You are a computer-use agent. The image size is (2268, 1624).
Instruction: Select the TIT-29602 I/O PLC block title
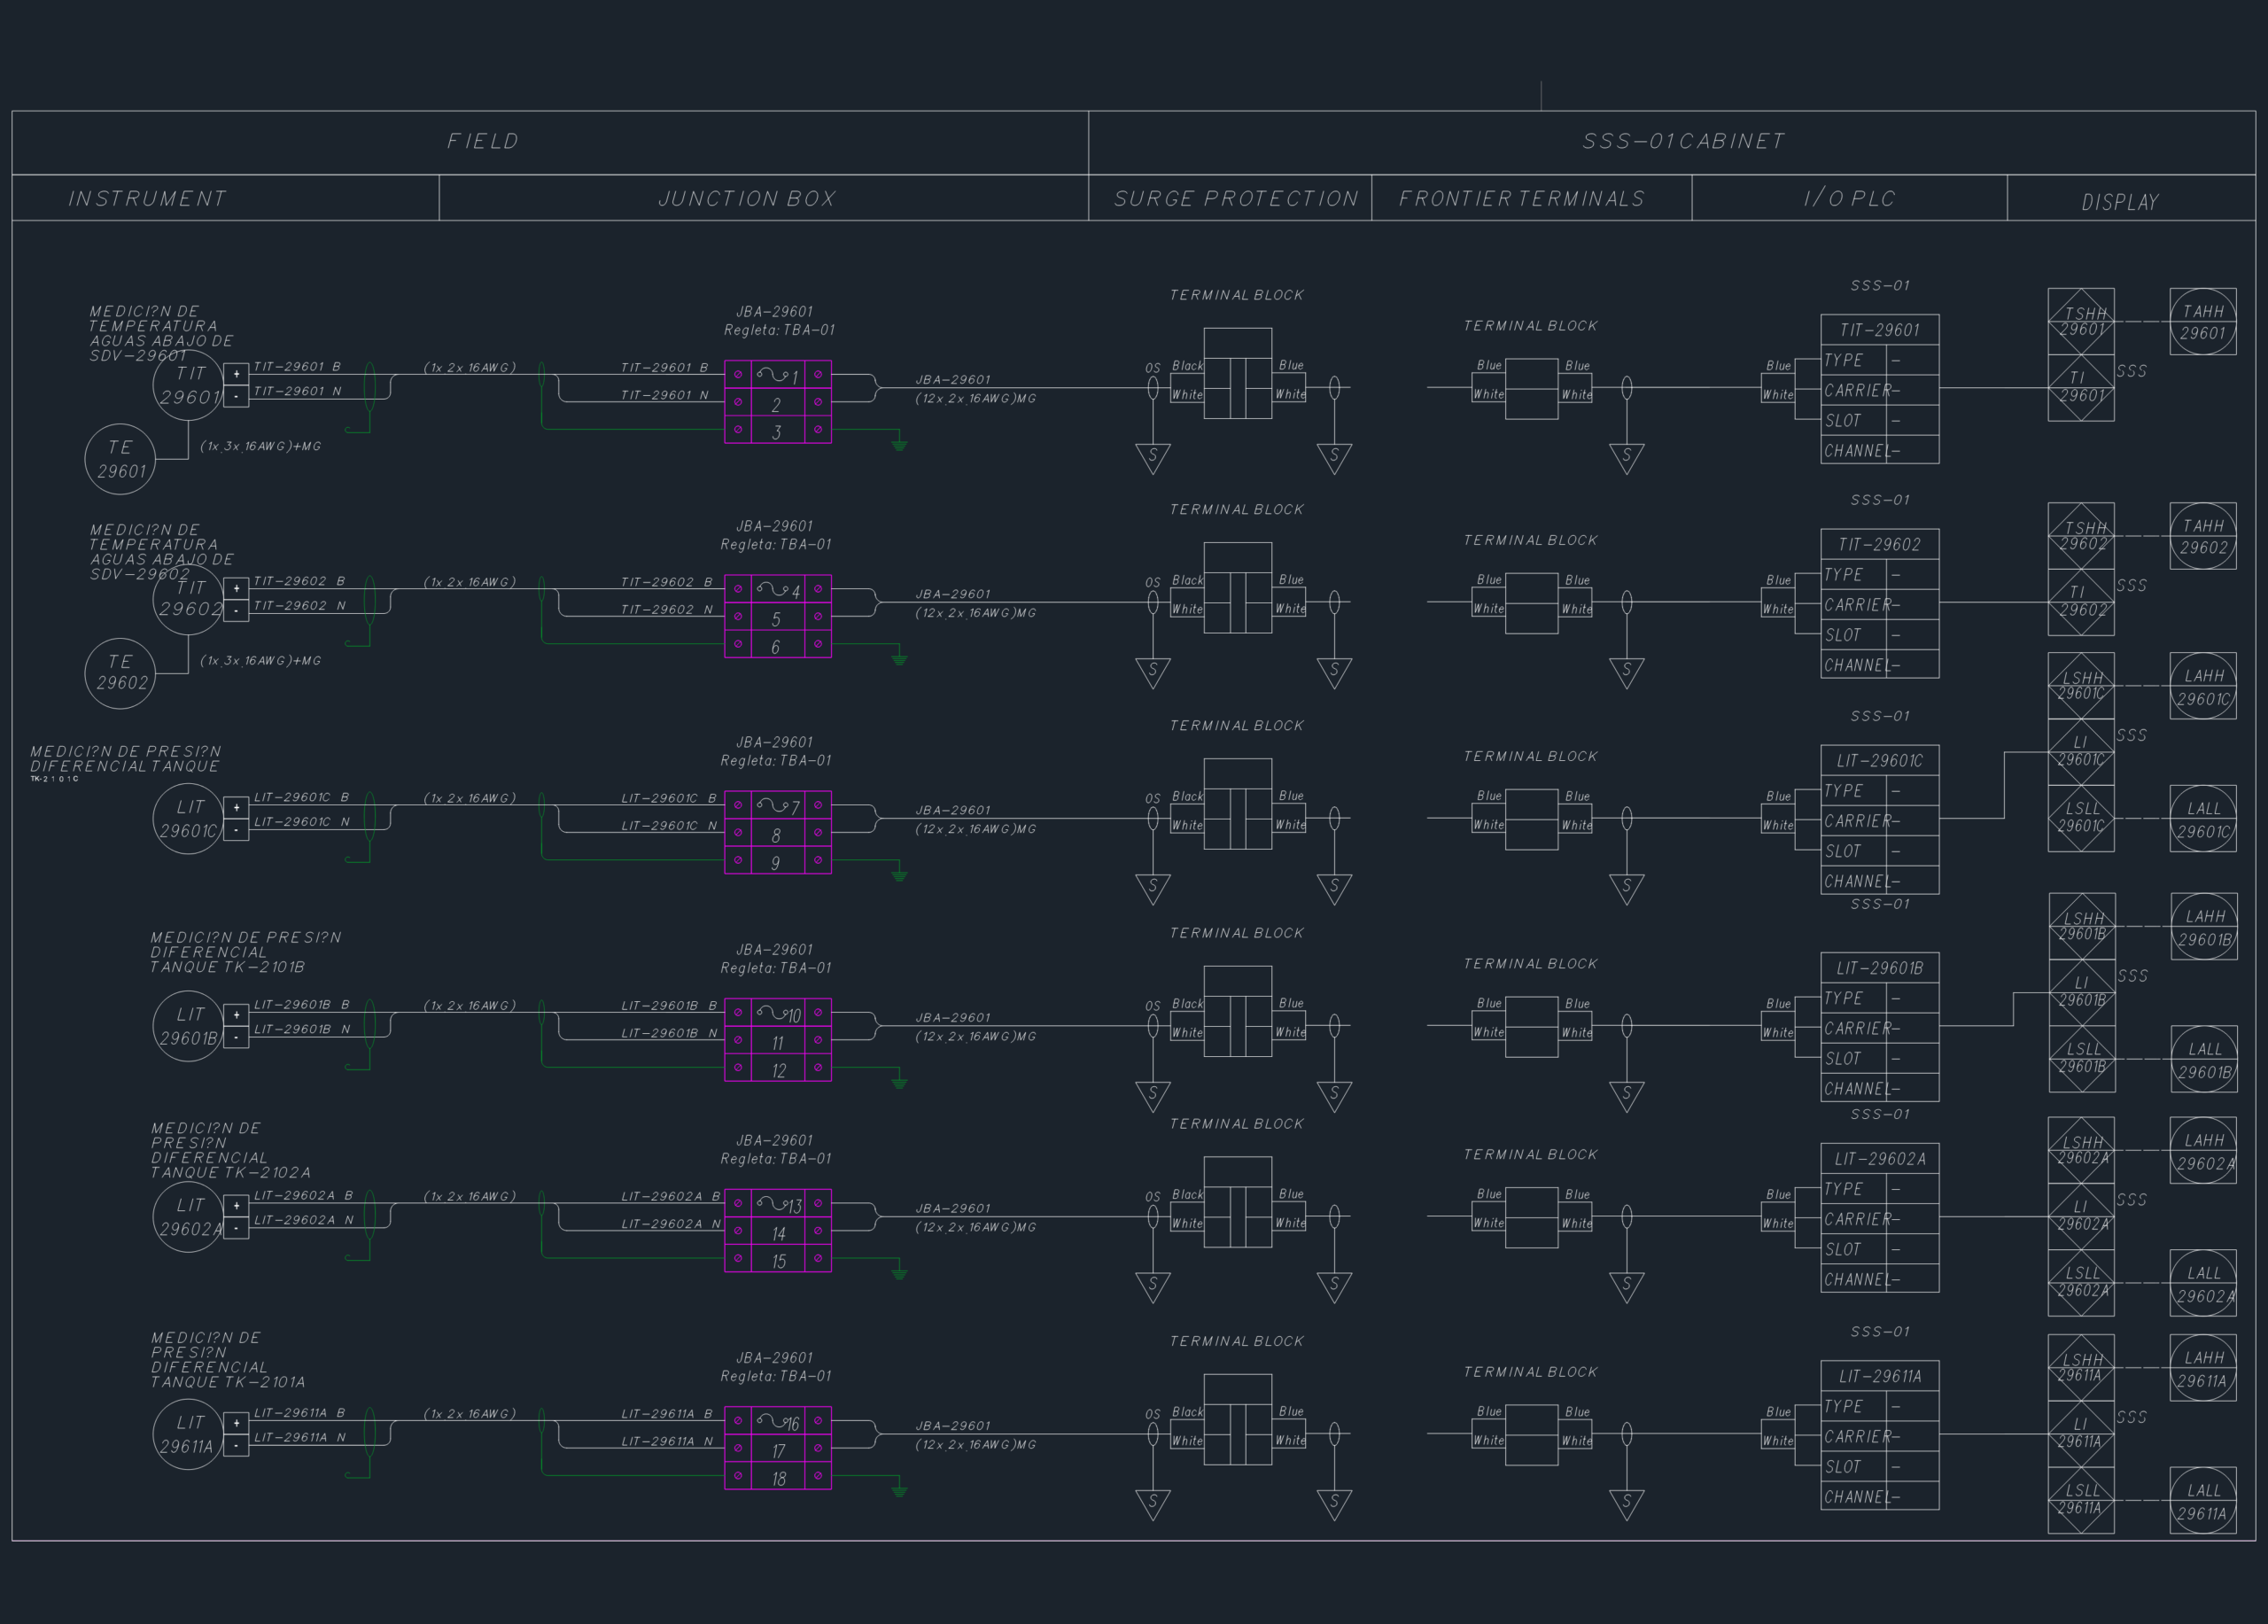pos(1880,545)
